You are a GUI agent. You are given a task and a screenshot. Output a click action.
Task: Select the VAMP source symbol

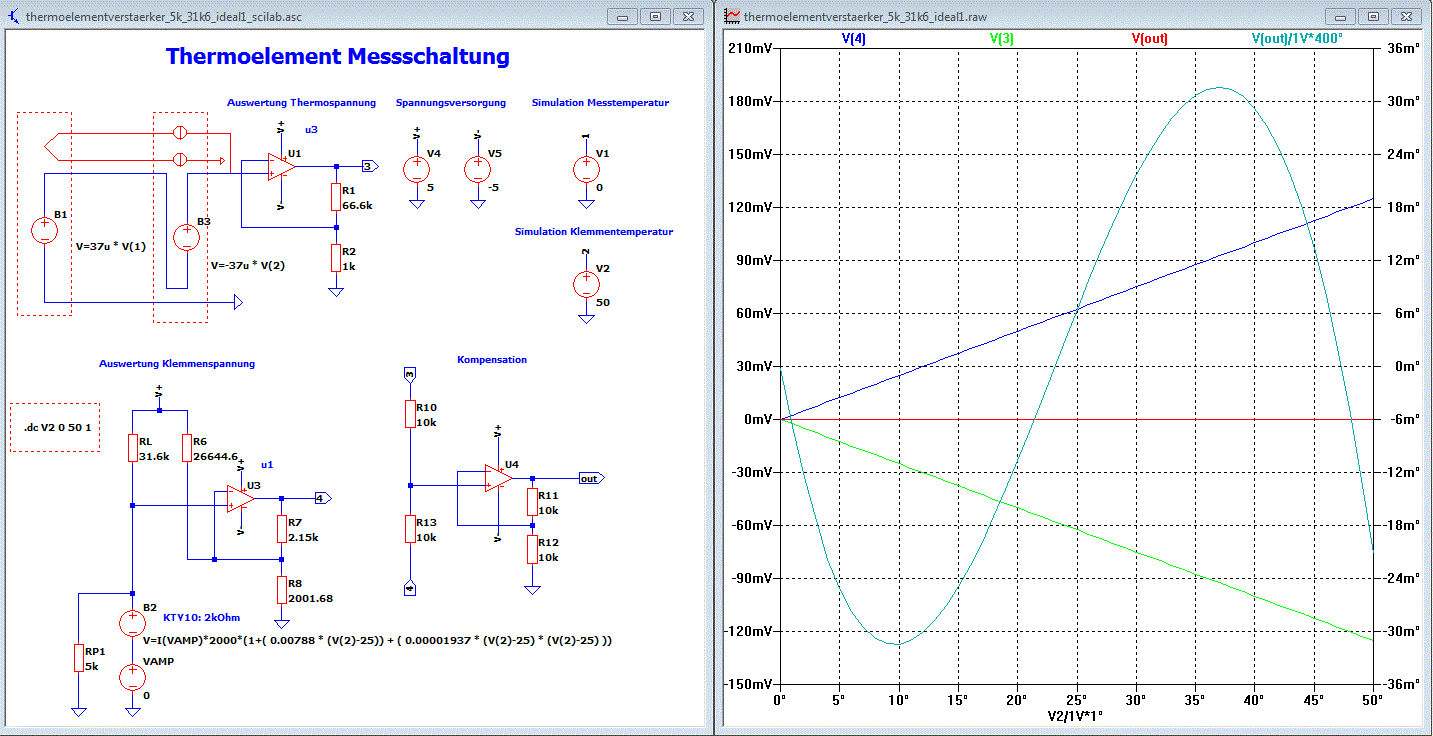(132, 677)
